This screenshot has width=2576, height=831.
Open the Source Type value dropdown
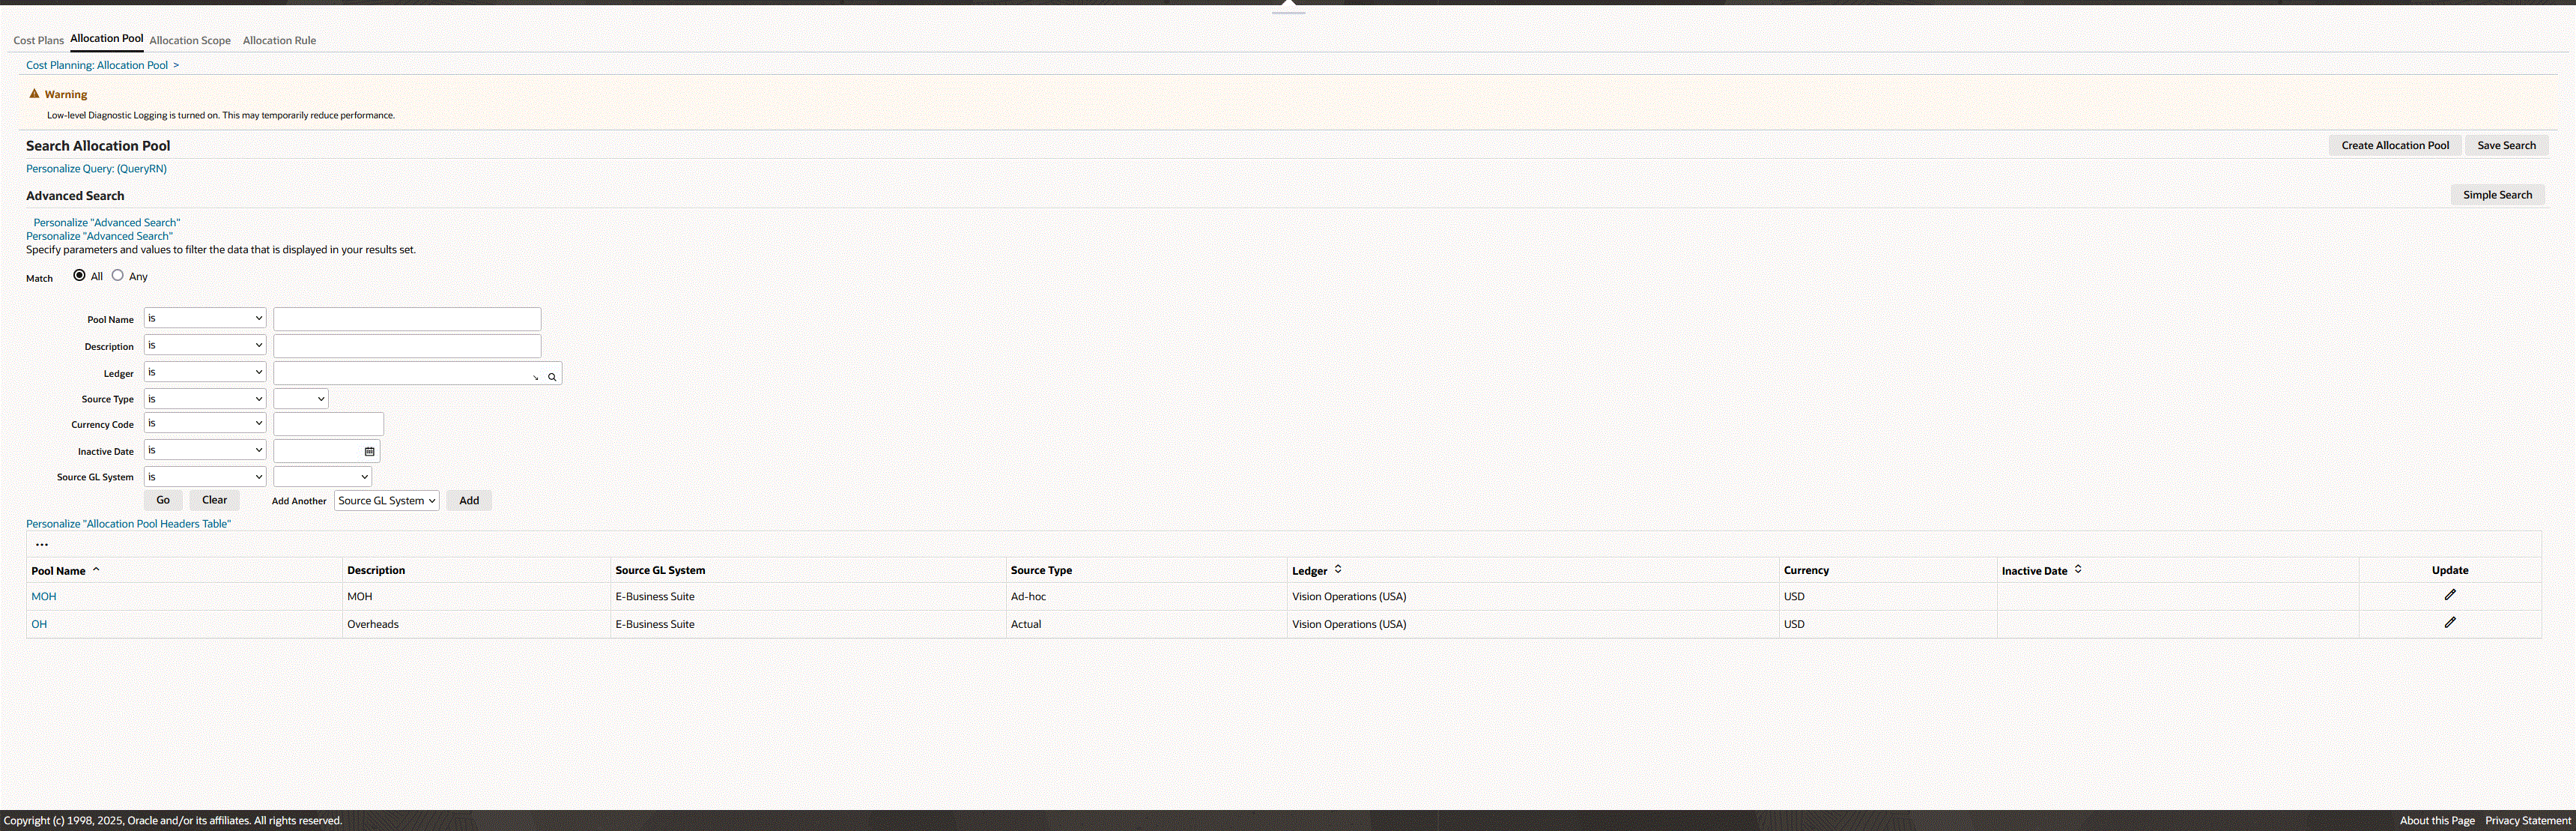coord(300,399)
